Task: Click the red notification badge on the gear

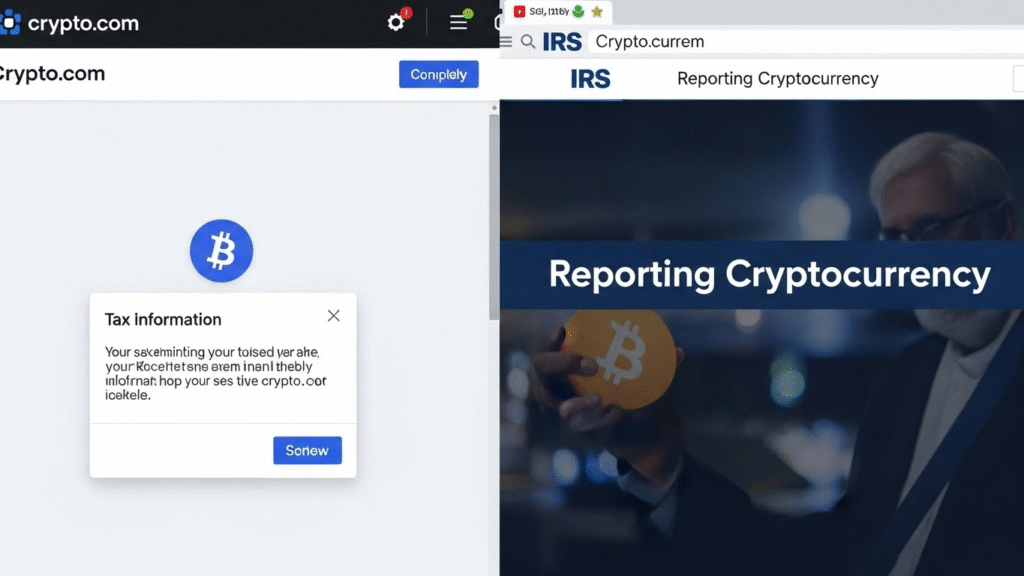Action: [x=405, y=11]
